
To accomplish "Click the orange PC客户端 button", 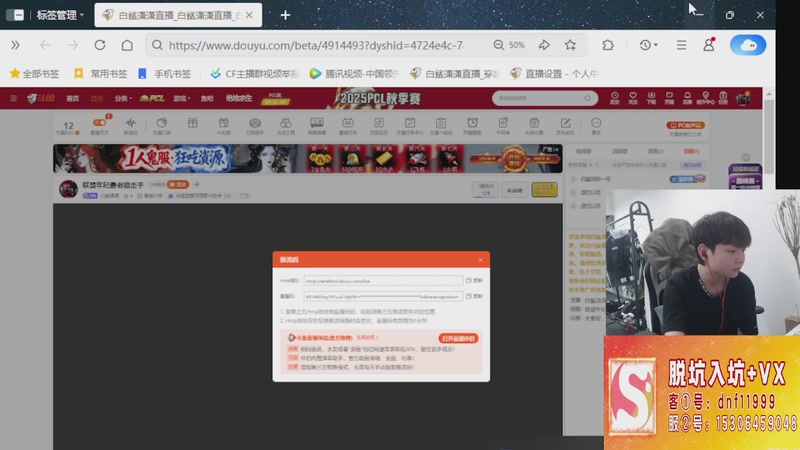I will [685, 125].
